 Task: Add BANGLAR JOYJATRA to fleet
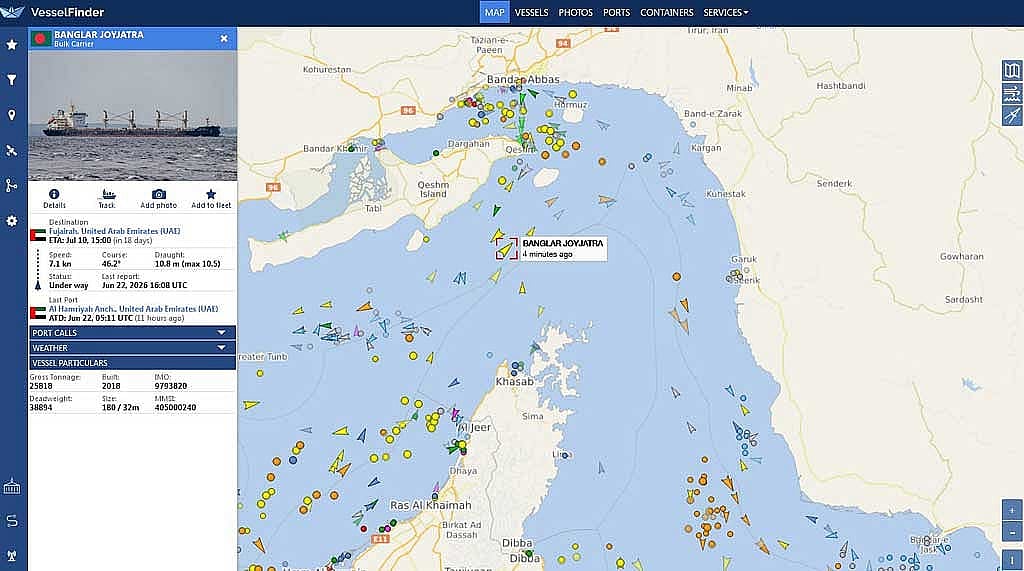211,199
